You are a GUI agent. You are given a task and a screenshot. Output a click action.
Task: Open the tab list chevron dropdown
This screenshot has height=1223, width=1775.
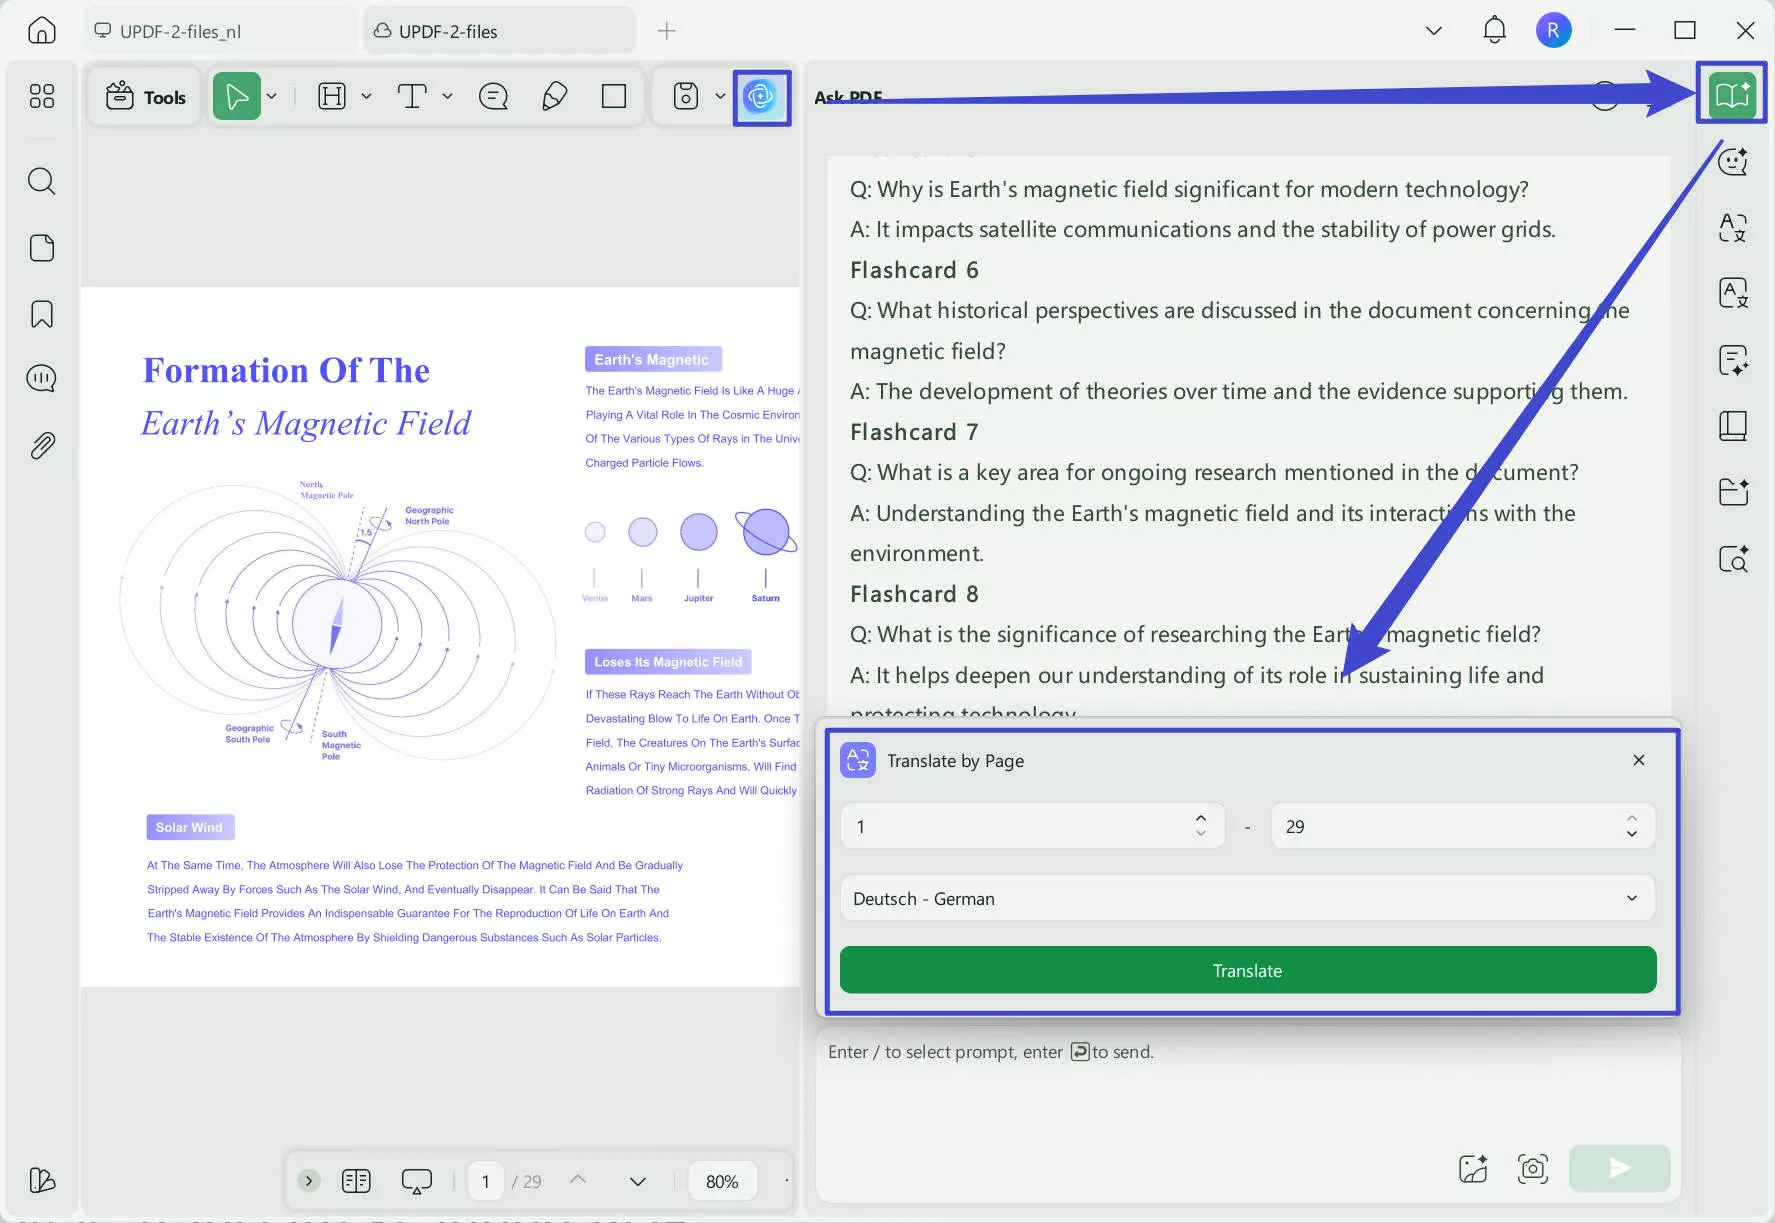point(1433,31)
